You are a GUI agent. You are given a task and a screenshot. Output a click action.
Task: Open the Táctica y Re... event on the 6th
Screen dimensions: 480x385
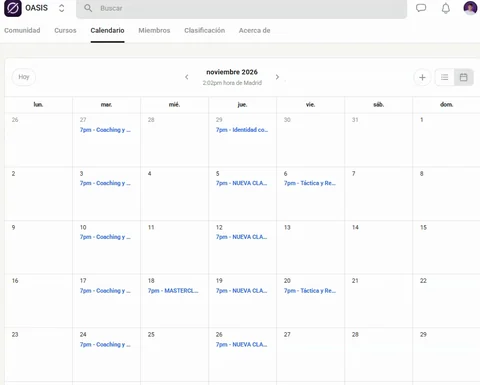coord(310,183)
